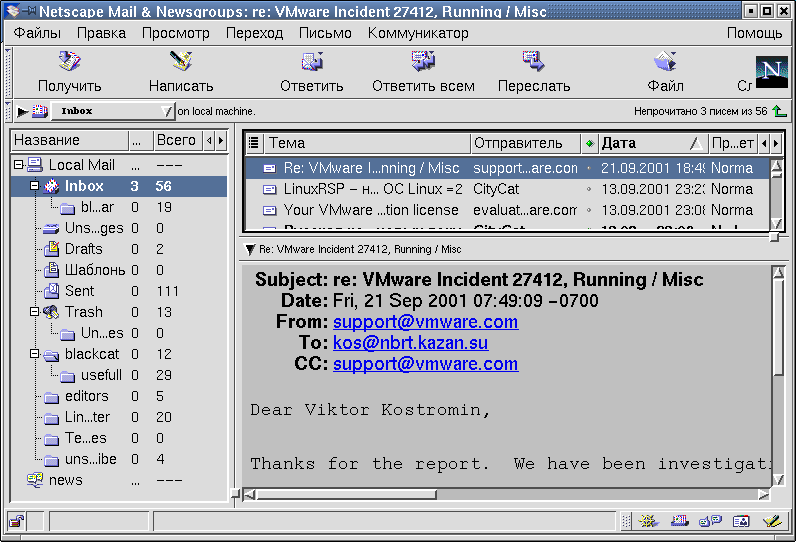Screen dimensions: 796x542
Task: Open Address Book icon in status bar
Action: pyautogui.click(x=741, y=521)
